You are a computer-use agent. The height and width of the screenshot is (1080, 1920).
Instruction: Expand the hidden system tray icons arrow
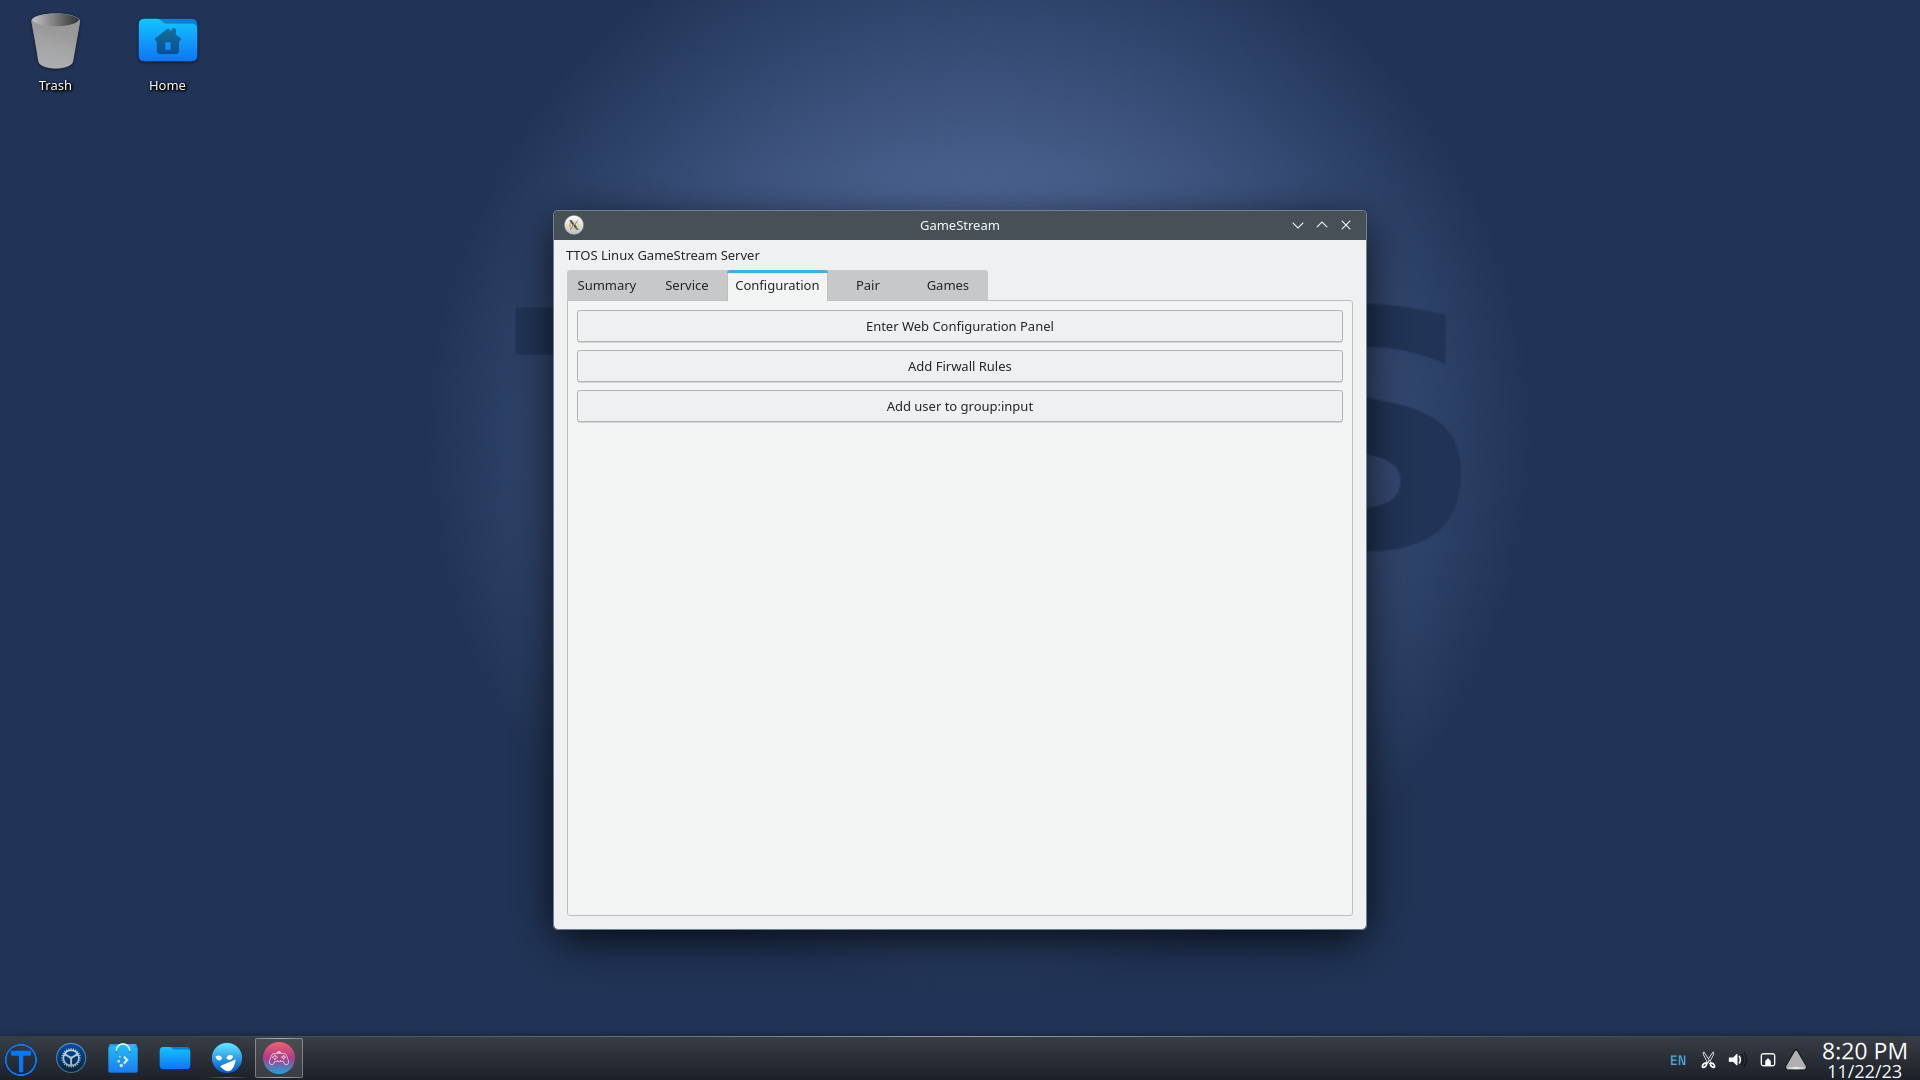click(1796, 1060)
